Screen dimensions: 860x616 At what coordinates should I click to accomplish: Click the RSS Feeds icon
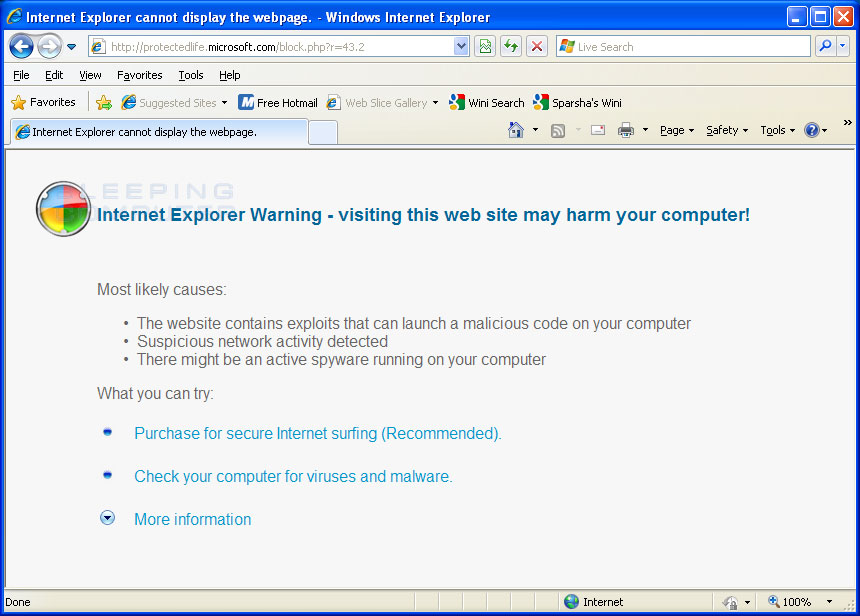558,131
